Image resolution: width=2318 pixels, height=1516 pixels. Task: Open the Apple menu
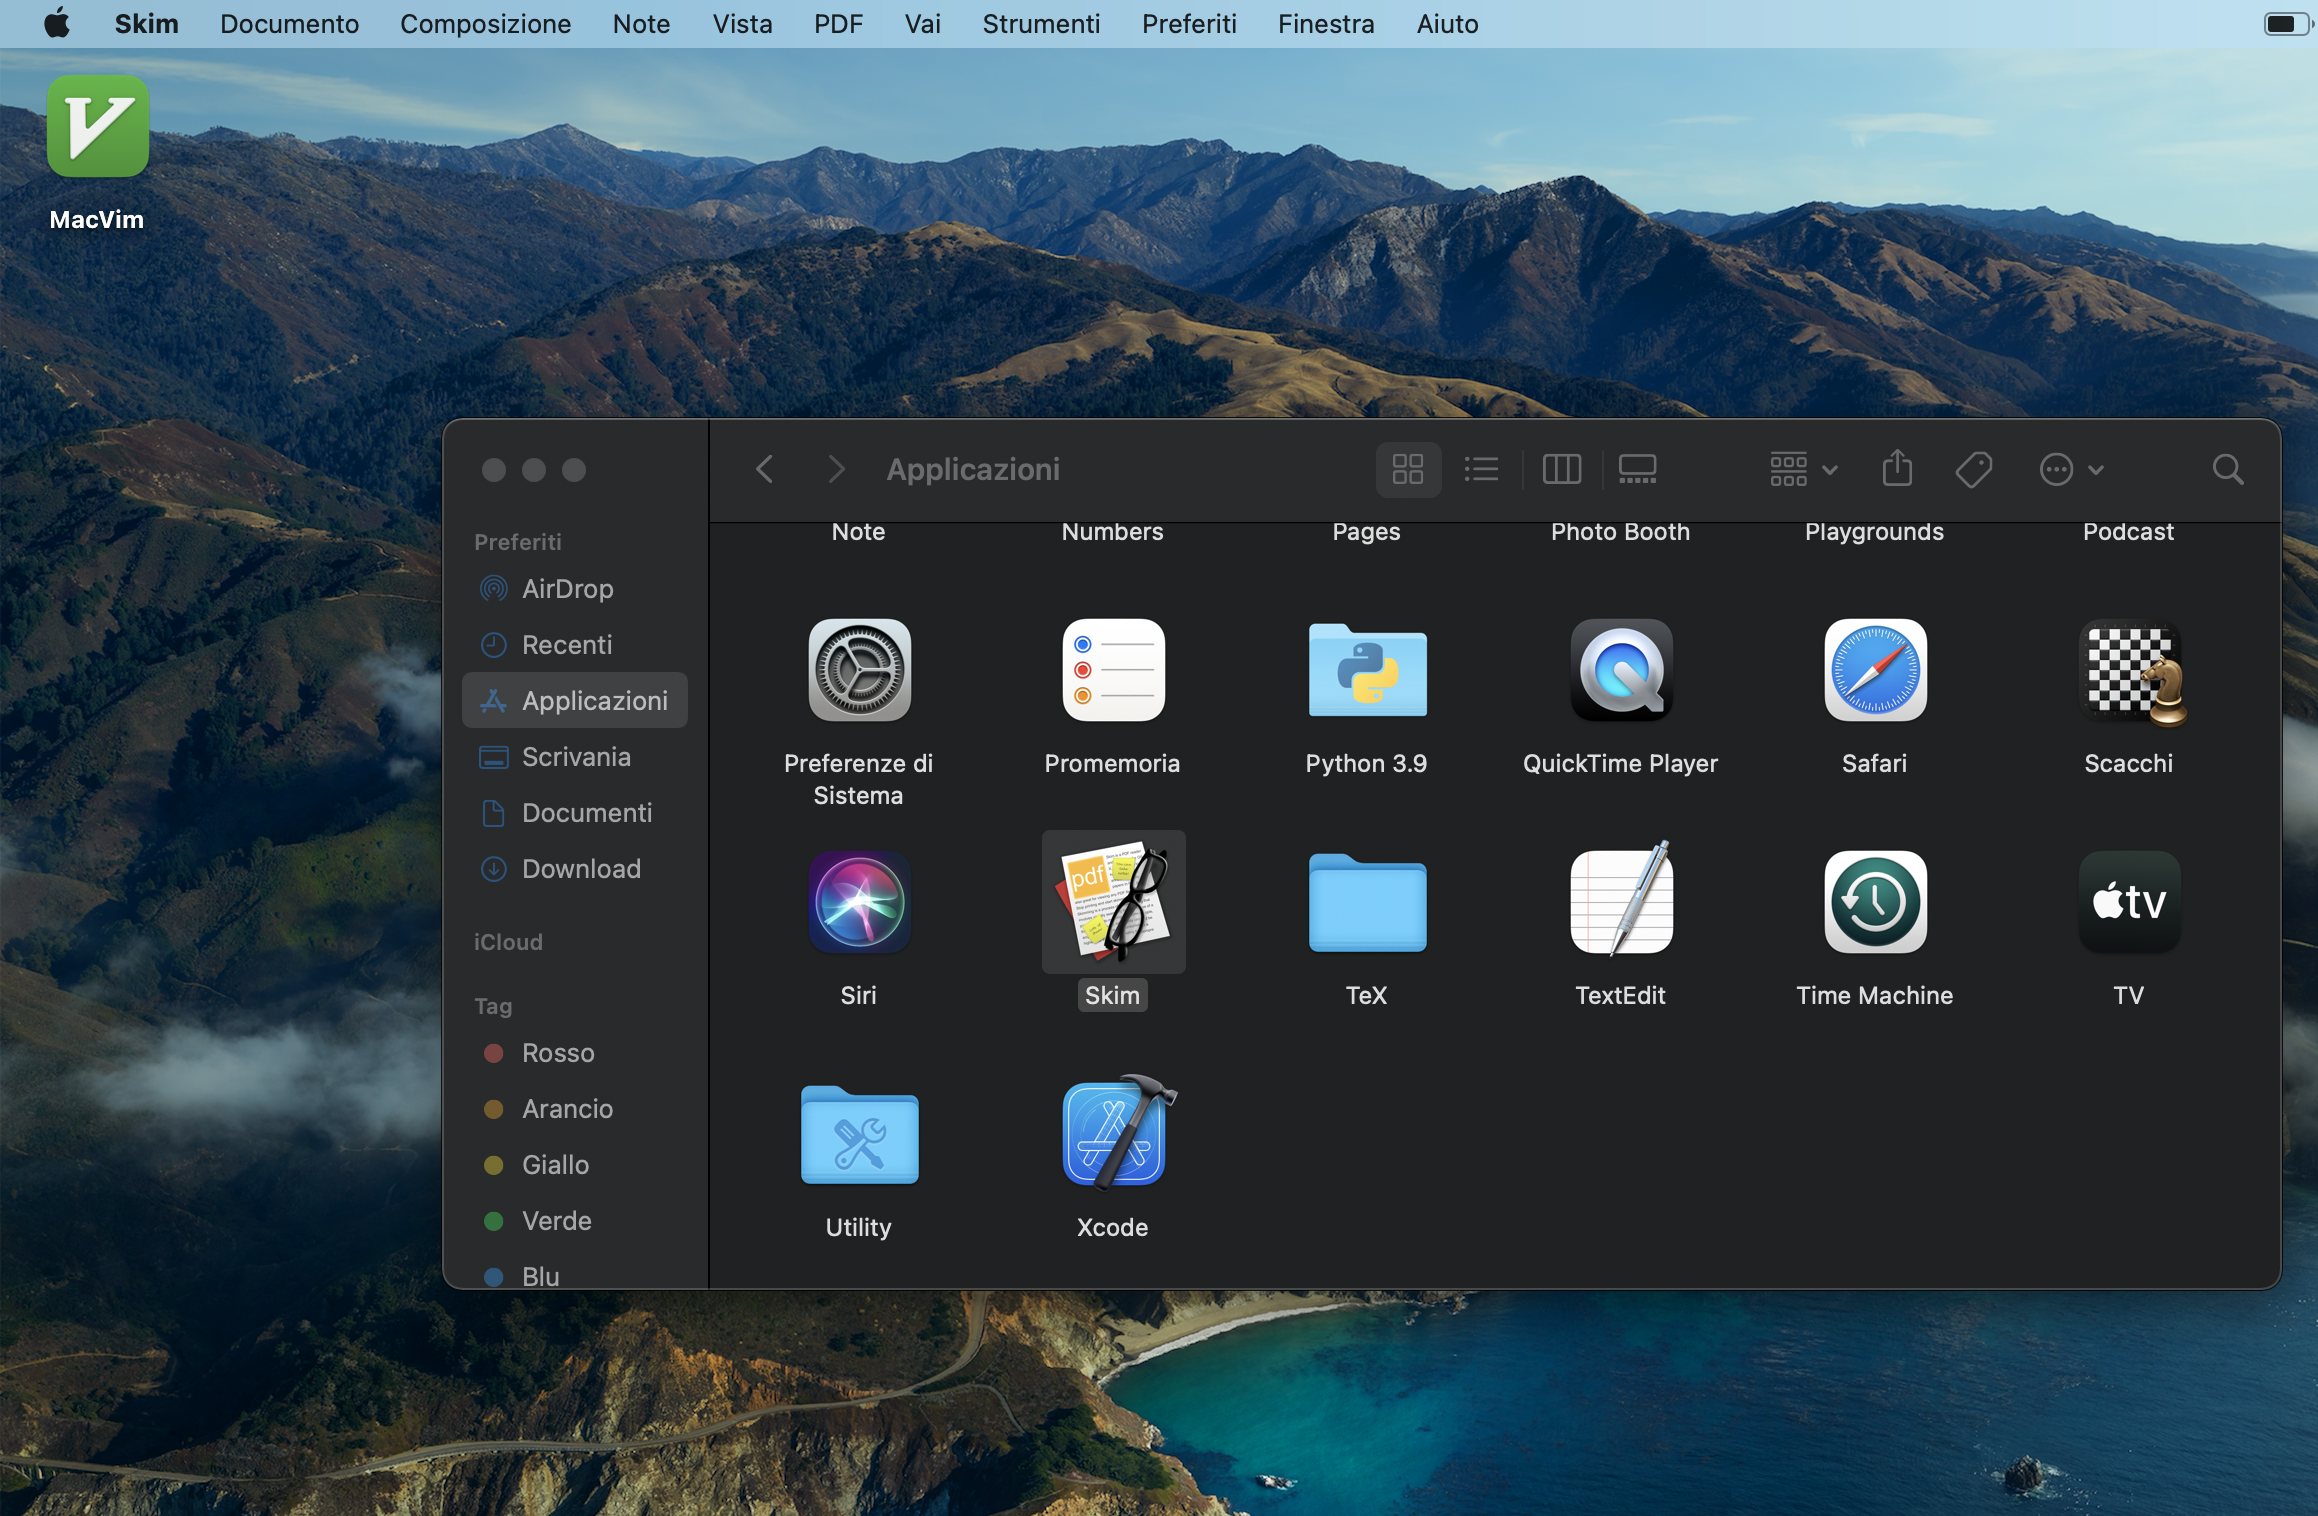(57, 23)
